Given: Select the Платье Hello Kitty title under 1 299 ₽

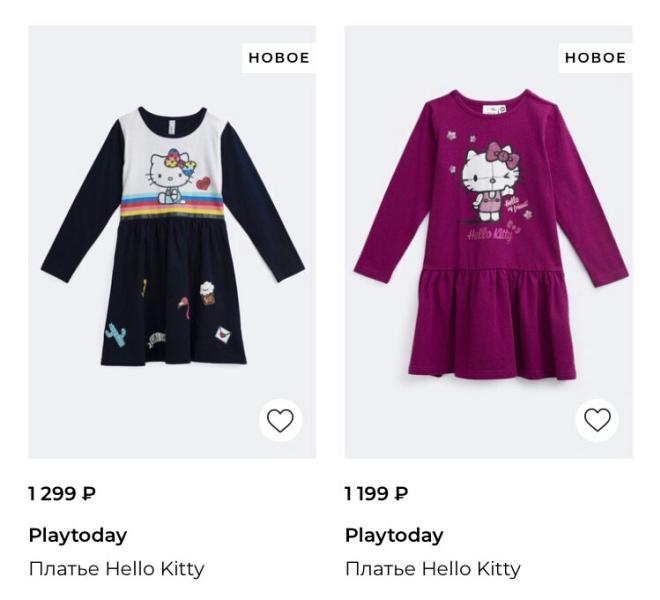Looking at the screenshot, I should coord(116,569).
